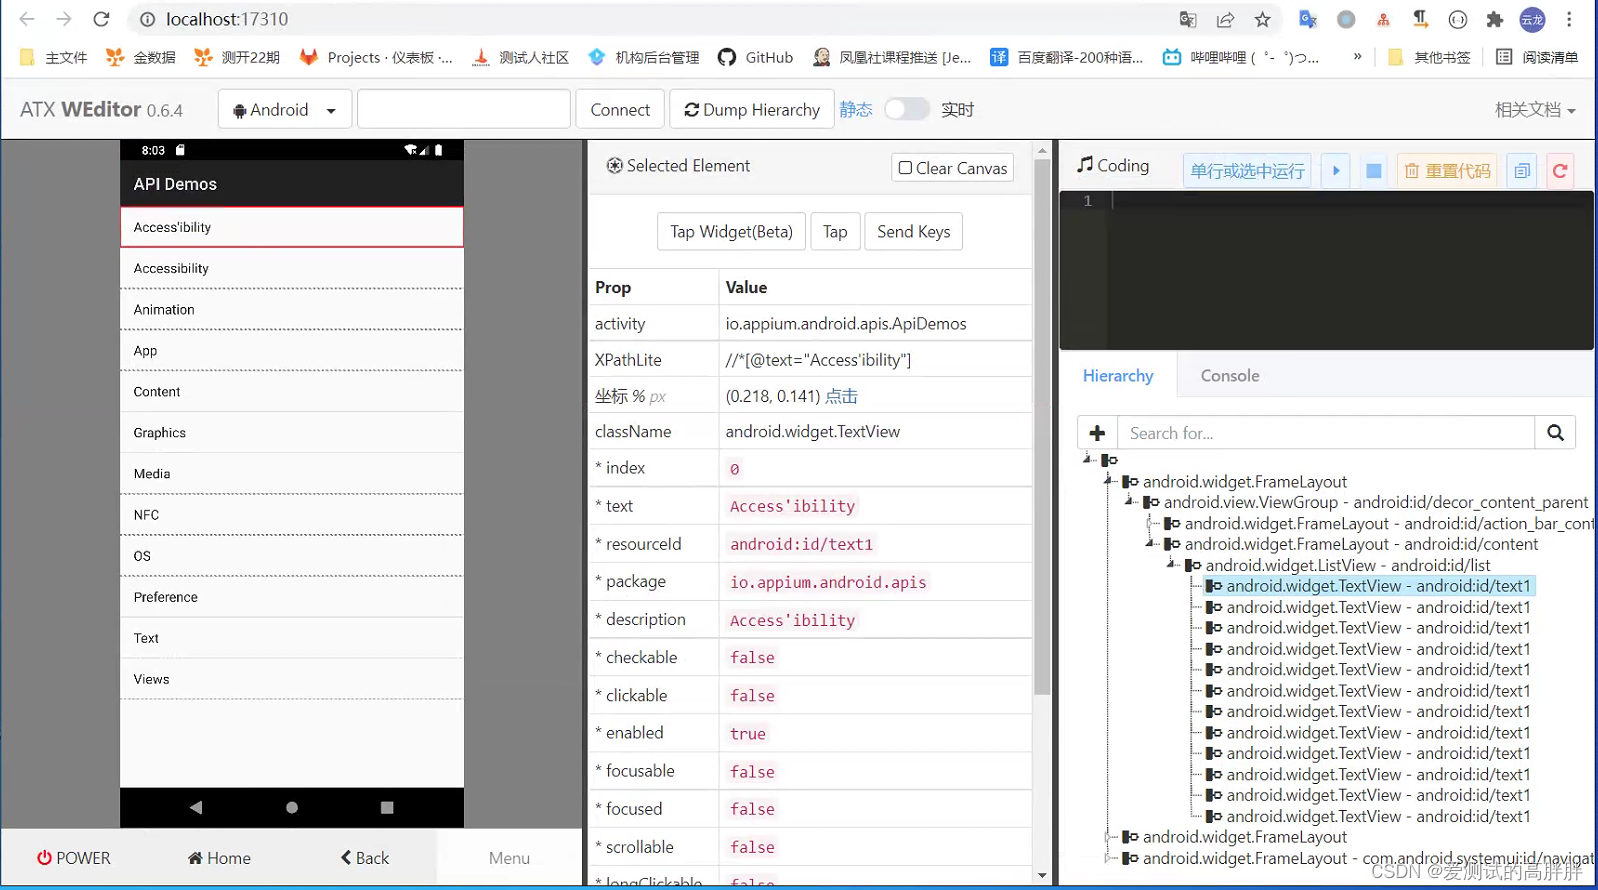Viewport: 1598px width, 890px height.
Task: Click the device address input field
Action: [464, 109]
